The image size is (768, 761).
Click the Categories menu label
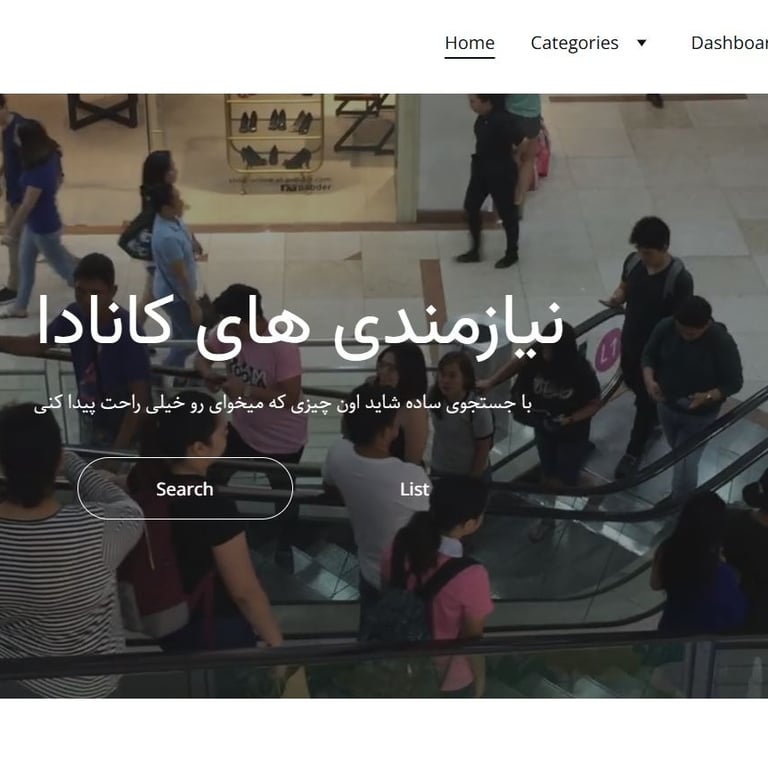pyautogui.click(x=574, y=43)
